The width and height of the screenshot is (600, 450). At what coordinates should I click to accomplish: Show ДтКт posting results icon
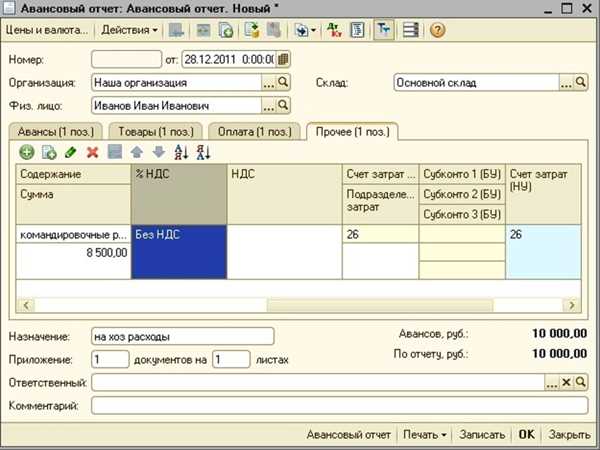pos(334,30)
